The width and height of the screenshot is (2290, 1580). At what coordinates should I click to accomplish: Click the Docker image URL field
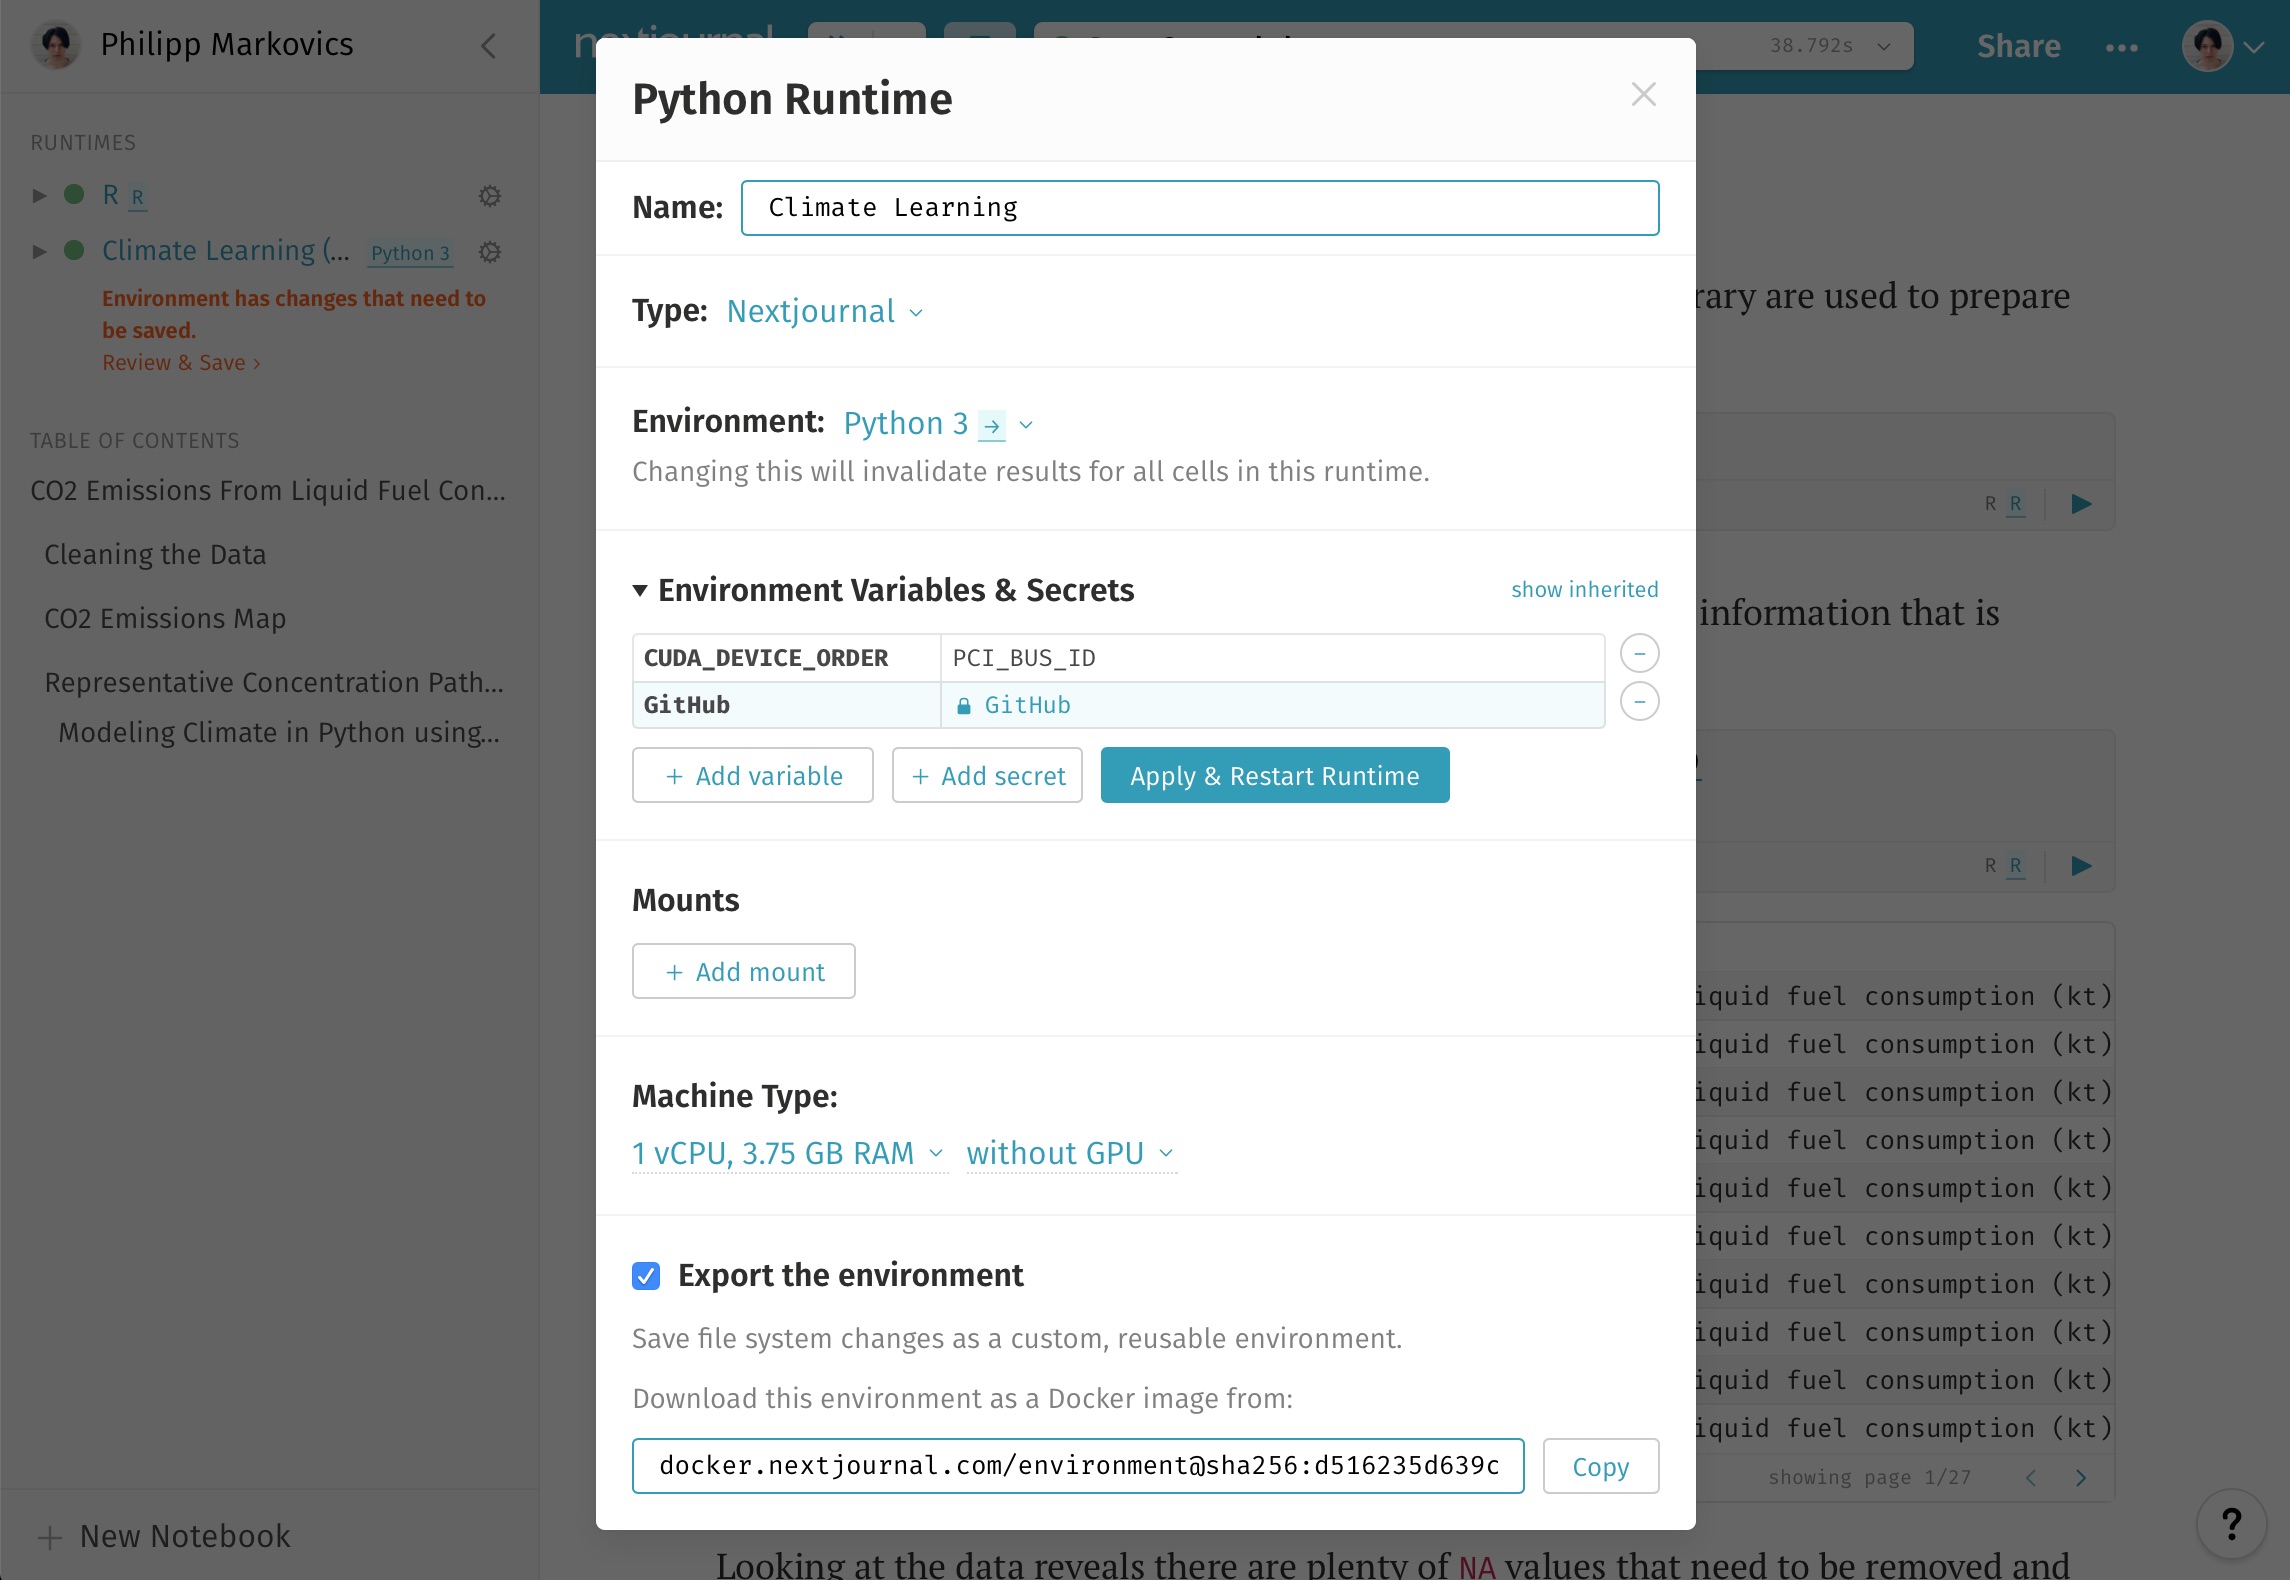tap(1078, 1466)
